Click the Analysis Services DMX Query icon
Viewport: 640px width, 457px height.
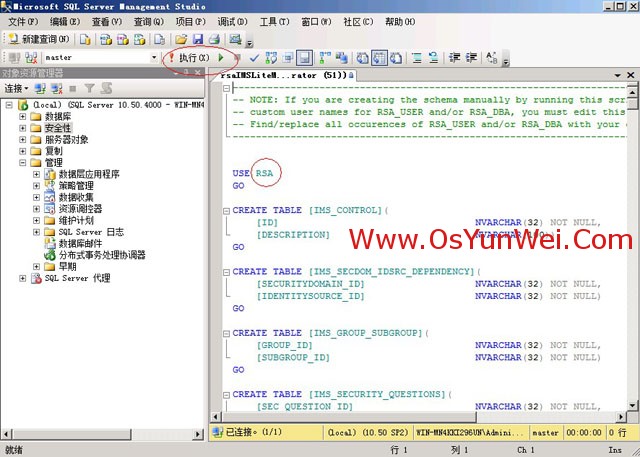click(123, 39)
